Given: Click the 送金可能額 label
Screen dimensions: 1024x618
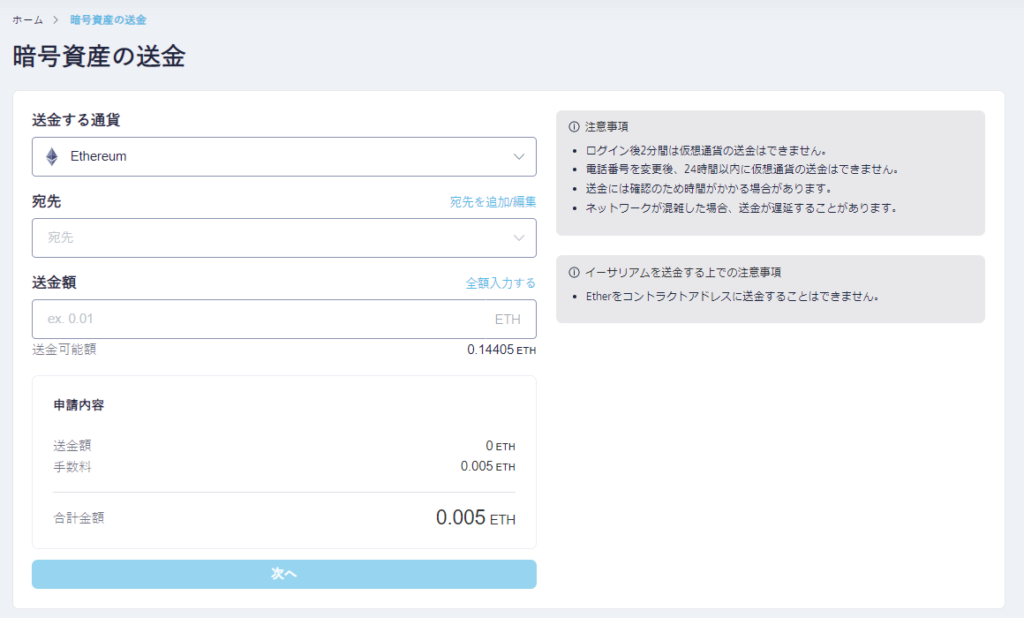Looking at the screenshot, I should tap(64, 350).
